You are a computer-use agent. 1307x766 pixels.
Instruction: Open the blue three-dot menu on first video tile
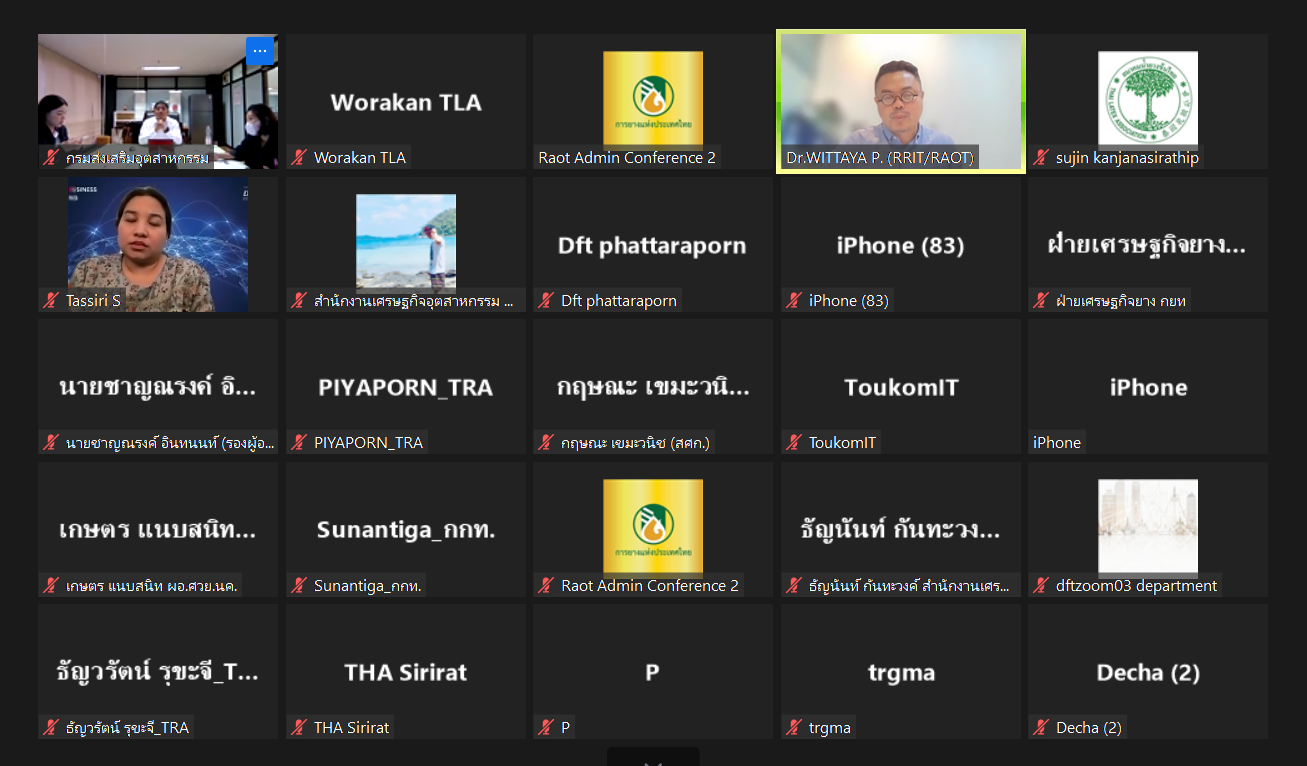pos(260,50)
